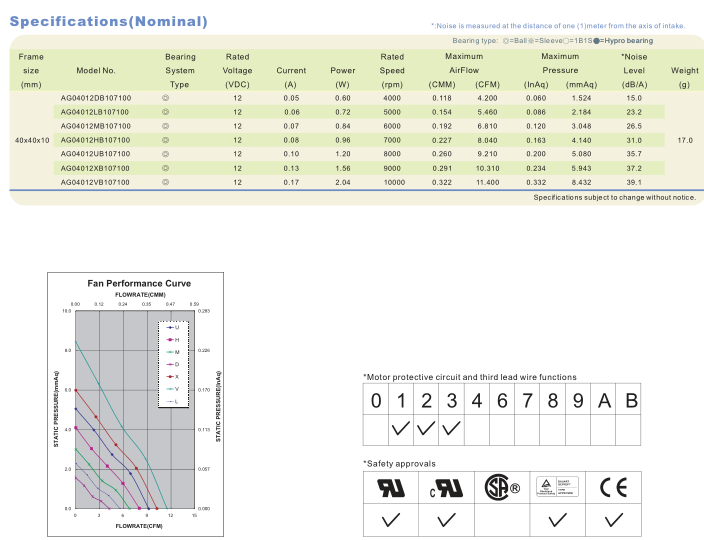The width and height of the screenshot is (704, 540).
Task: Click the cUL safety approval logo
Action: [446, 488]
